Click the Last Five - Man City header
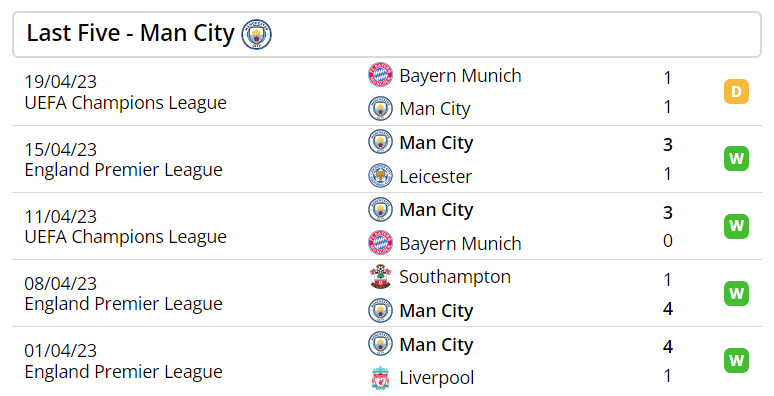 [x=387, y=35]
